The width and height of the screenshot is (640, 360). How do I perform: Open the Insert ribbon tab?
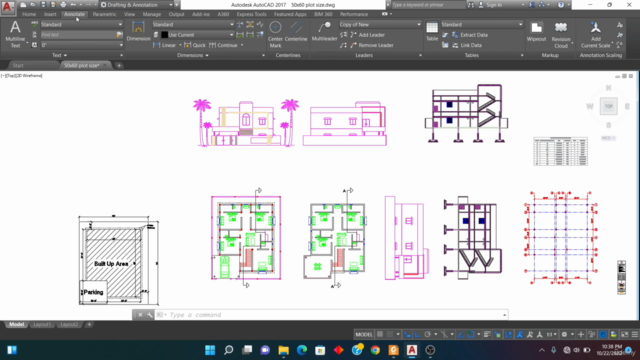point(50,14)
